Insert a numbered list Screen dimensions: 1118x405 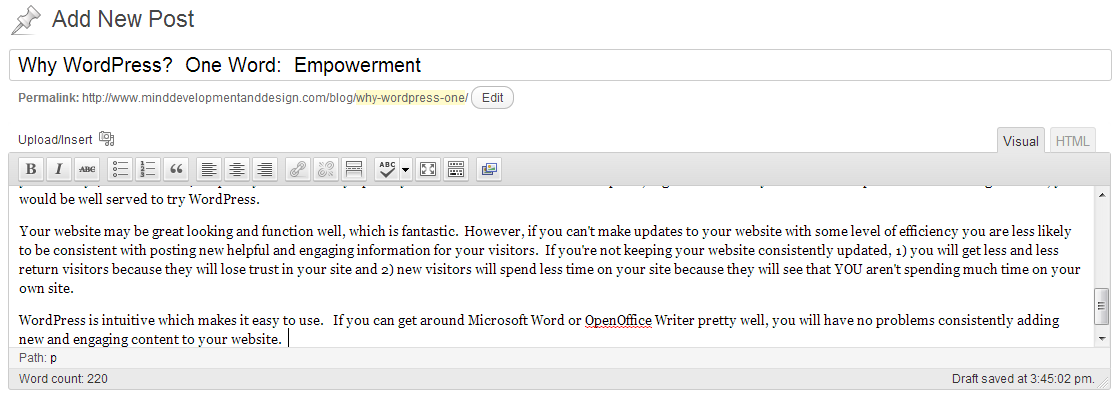[x=148, y=169]
